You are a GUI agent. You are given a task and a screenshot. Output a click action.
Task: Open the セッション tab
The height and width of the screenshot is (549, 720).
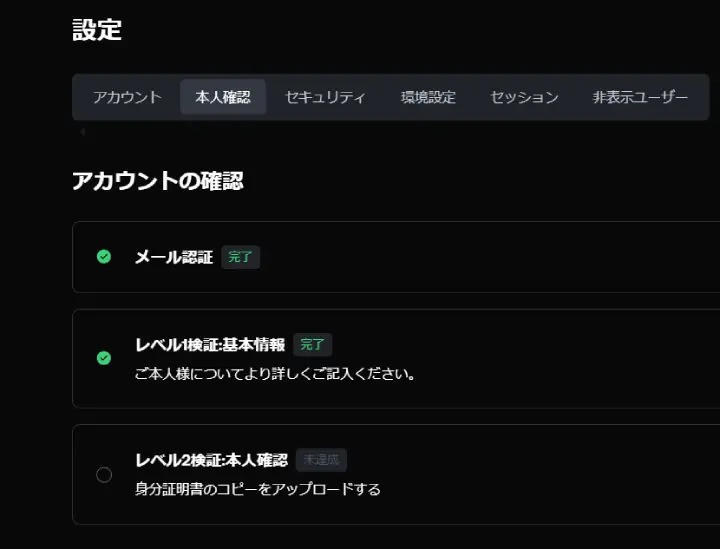[x=524, y=97]
